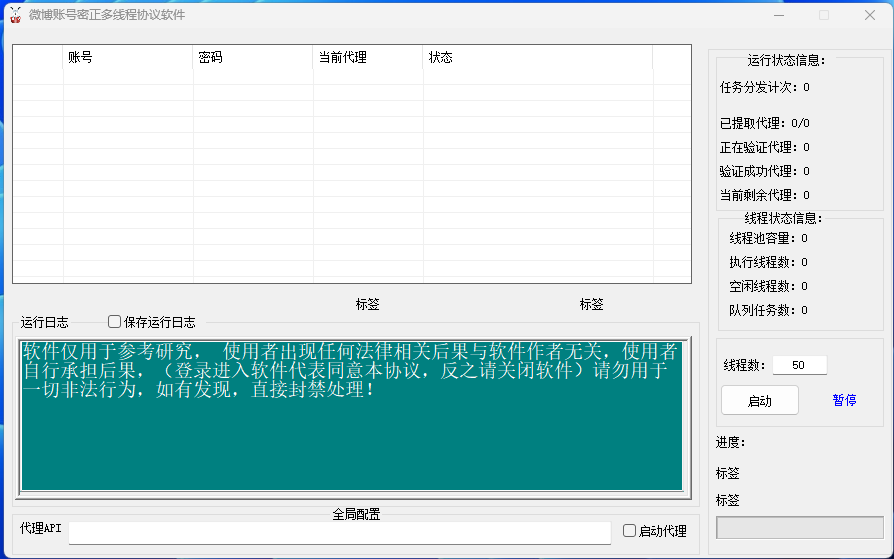The width and height of the screenshot is (894, 559).
Task: Click the 线程池容量：0 text
Action: click(x=769, y=238)
